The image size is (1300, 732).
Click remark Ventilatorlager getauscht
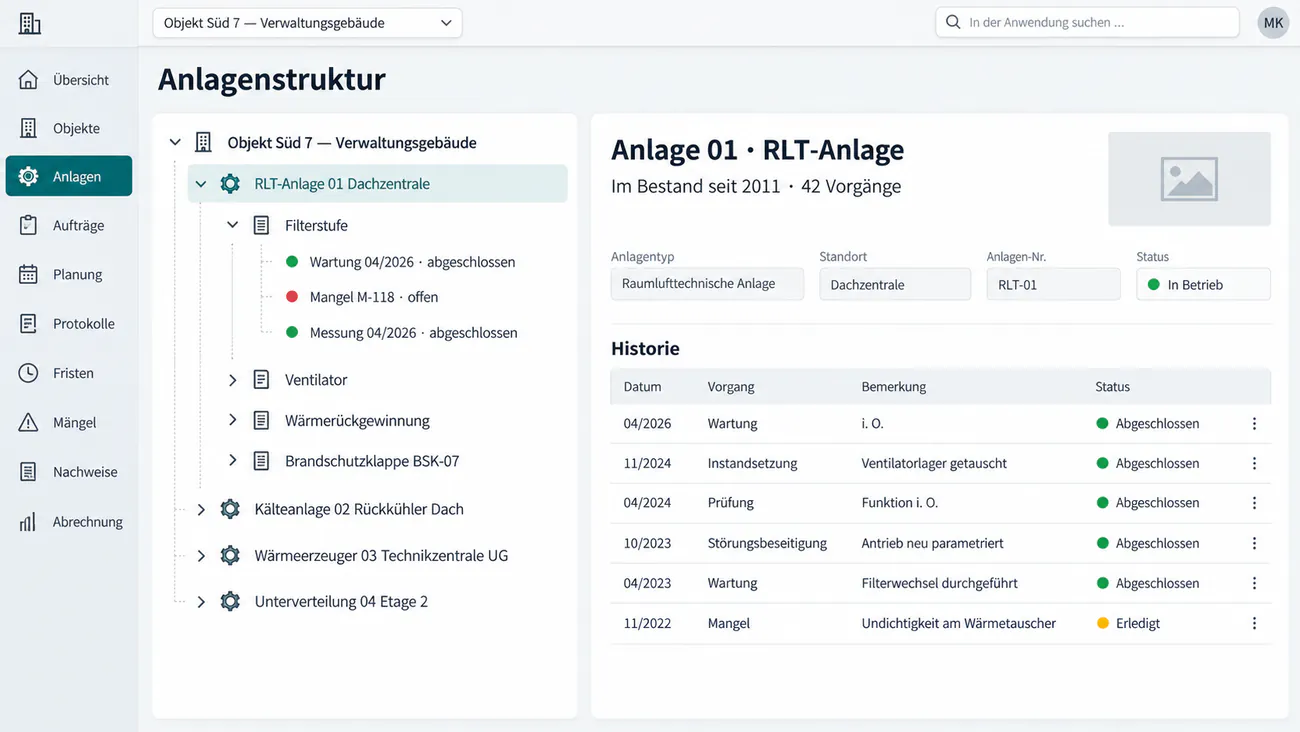pyautogui.click(x=934, y=463)
